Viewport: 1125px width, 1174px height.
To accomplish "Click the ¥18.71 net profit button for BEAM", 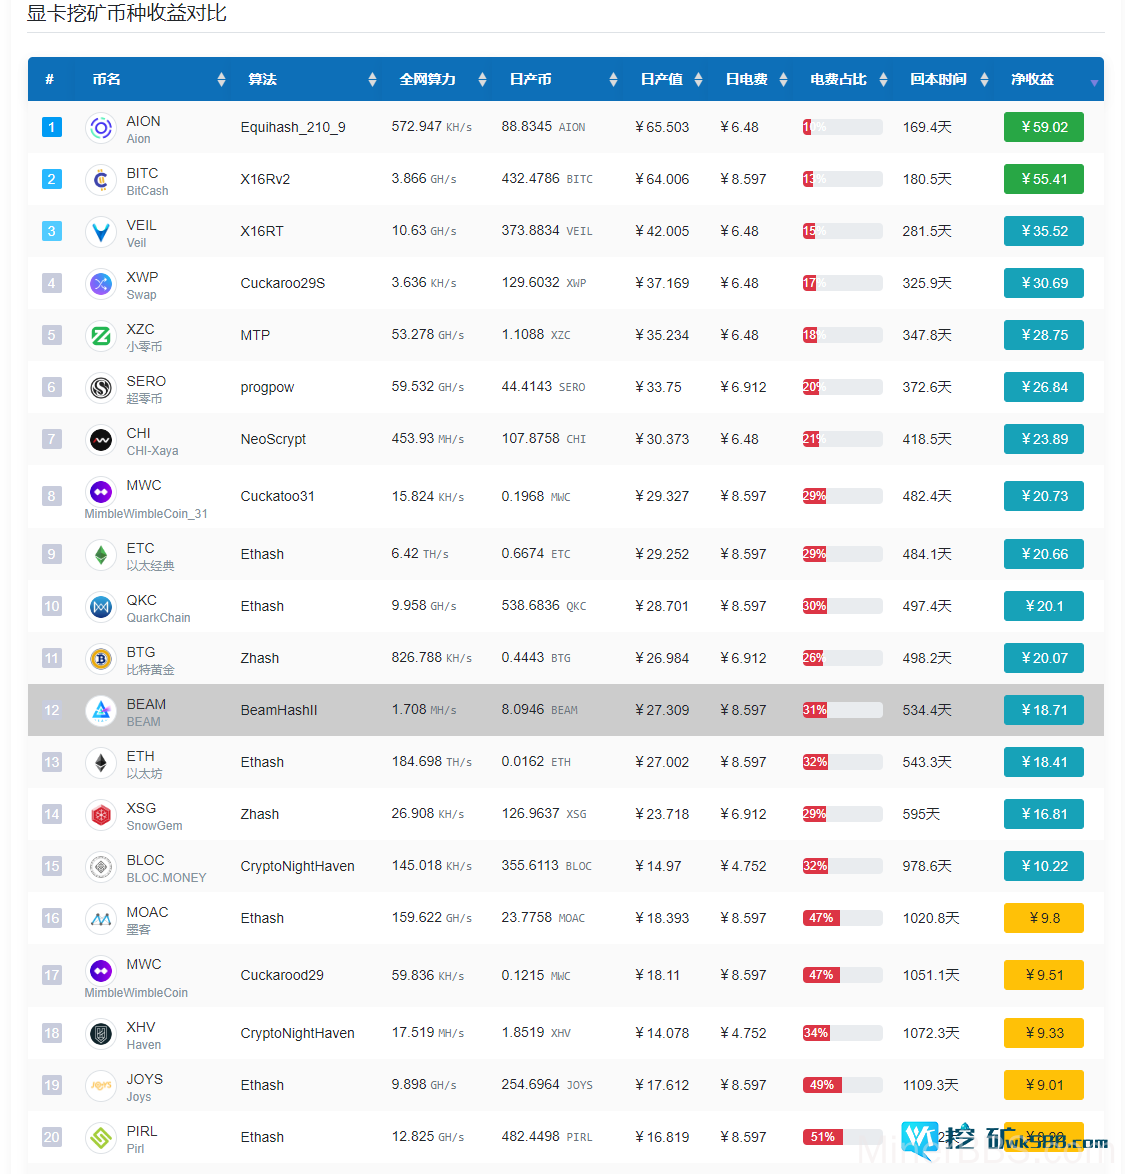I will [x=1043, y=710].
